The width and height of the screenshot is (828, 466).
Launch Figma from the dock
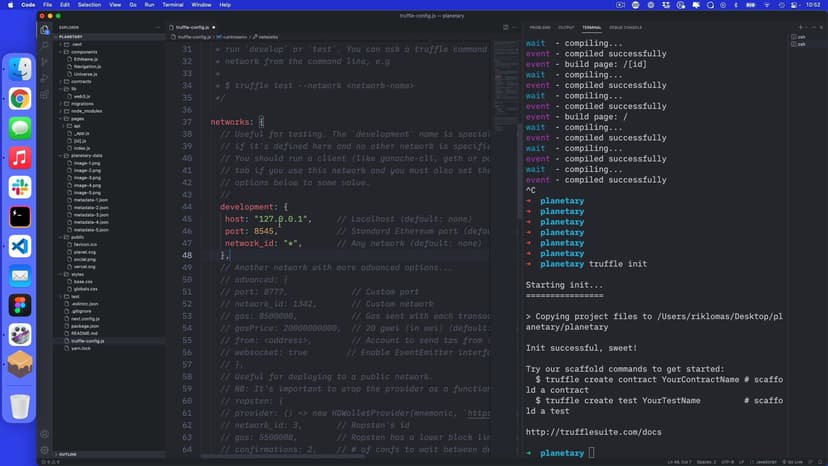pos(20,305)
